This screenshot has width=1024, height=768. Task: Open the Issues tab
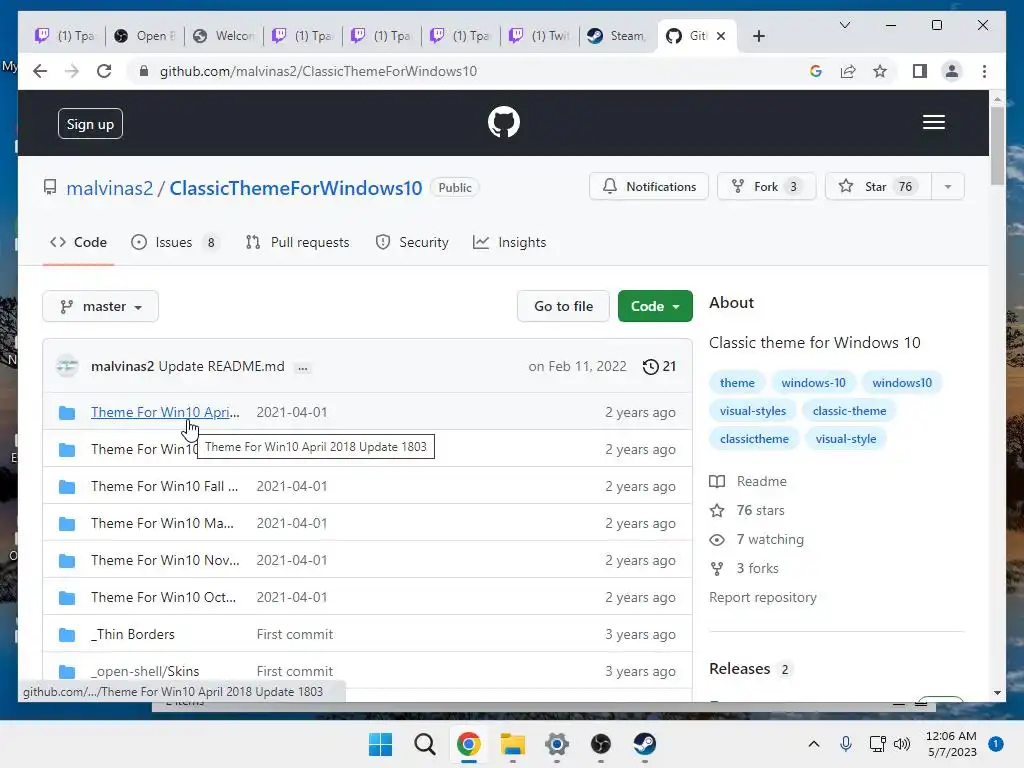[174, 242]
